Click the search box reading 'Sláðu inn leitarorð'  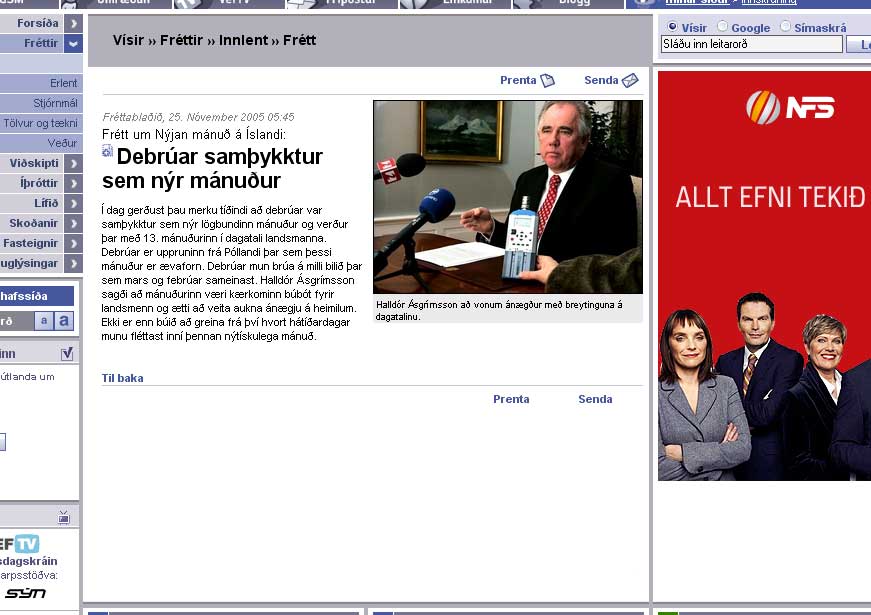point(752,44)
